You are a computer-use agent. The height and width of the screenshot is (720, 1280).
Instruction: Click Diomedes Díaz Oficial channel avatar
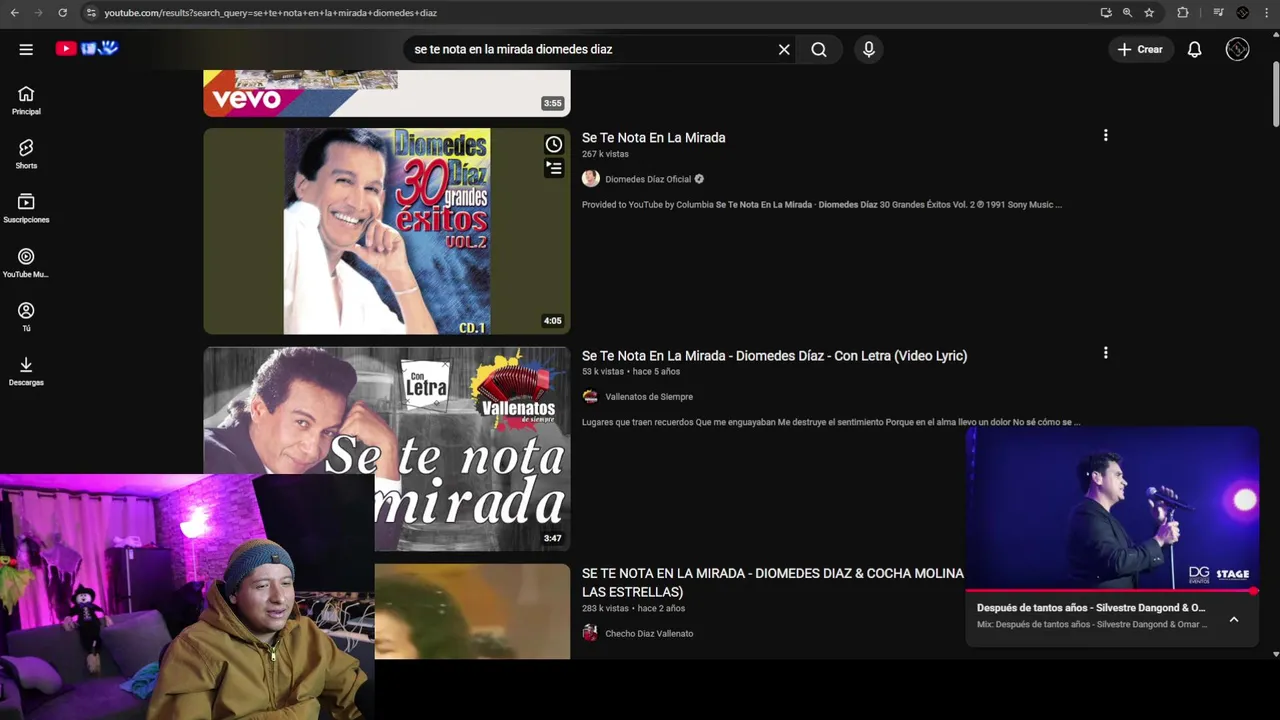tap(590, 179)
